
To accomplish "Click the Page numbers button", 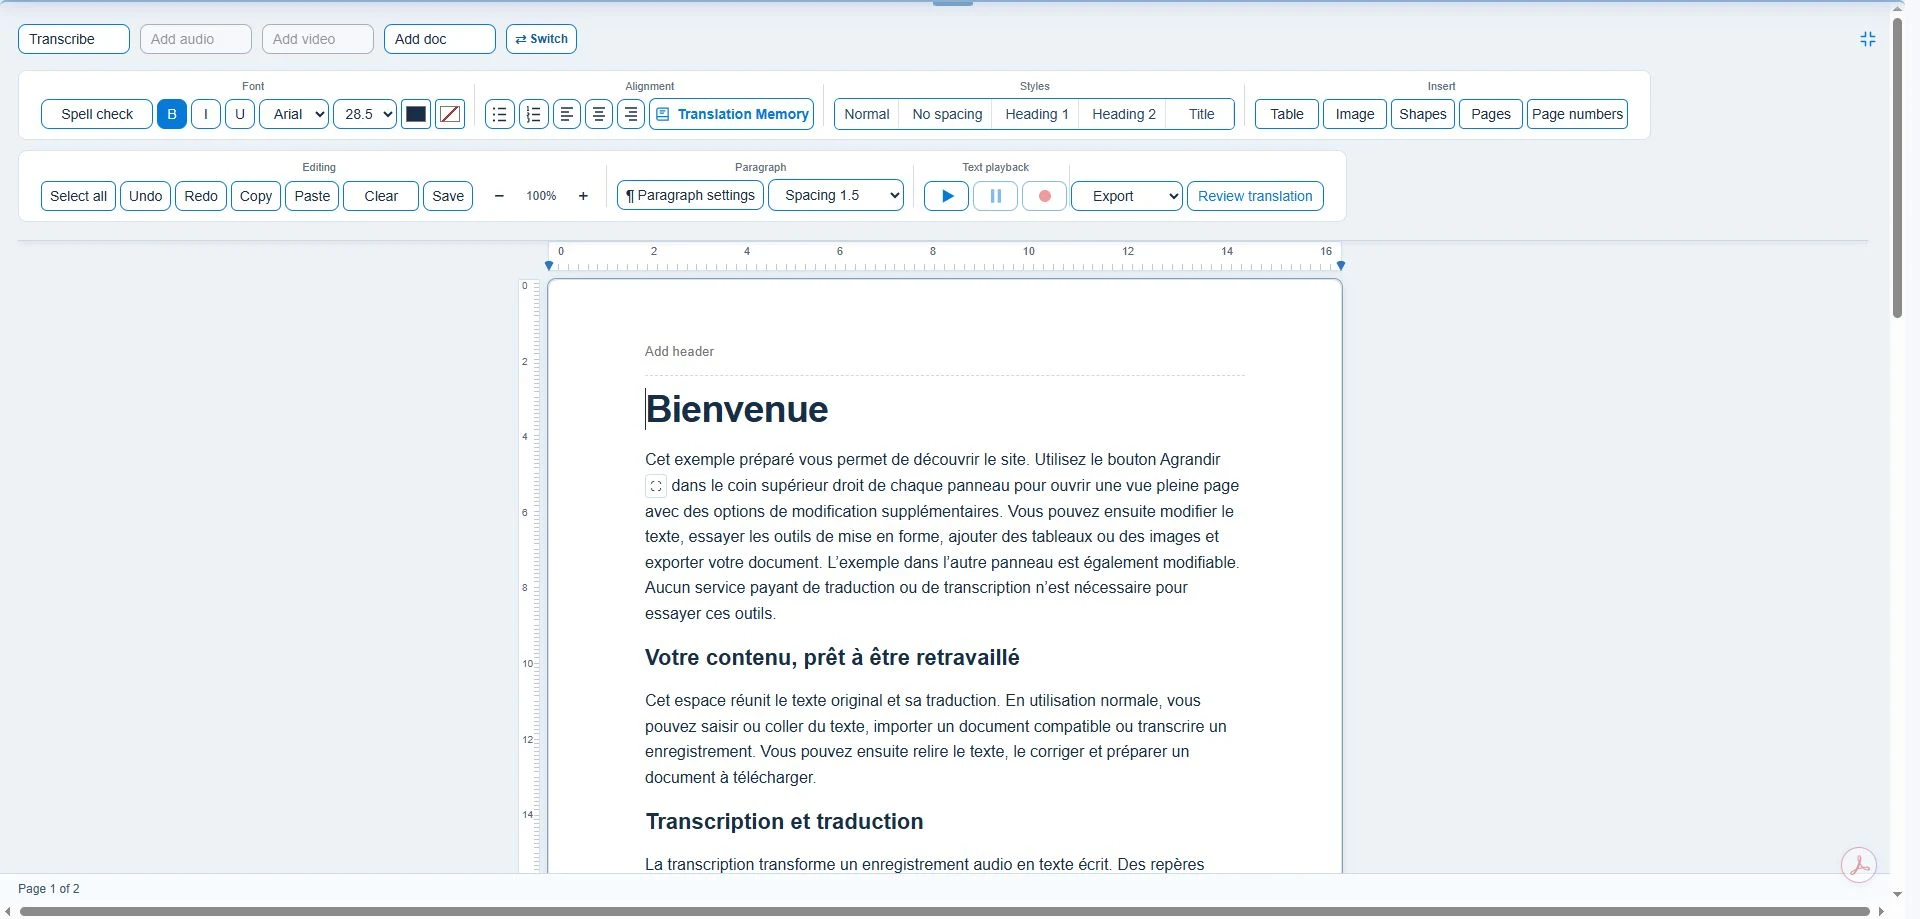I will [1577, 114].
